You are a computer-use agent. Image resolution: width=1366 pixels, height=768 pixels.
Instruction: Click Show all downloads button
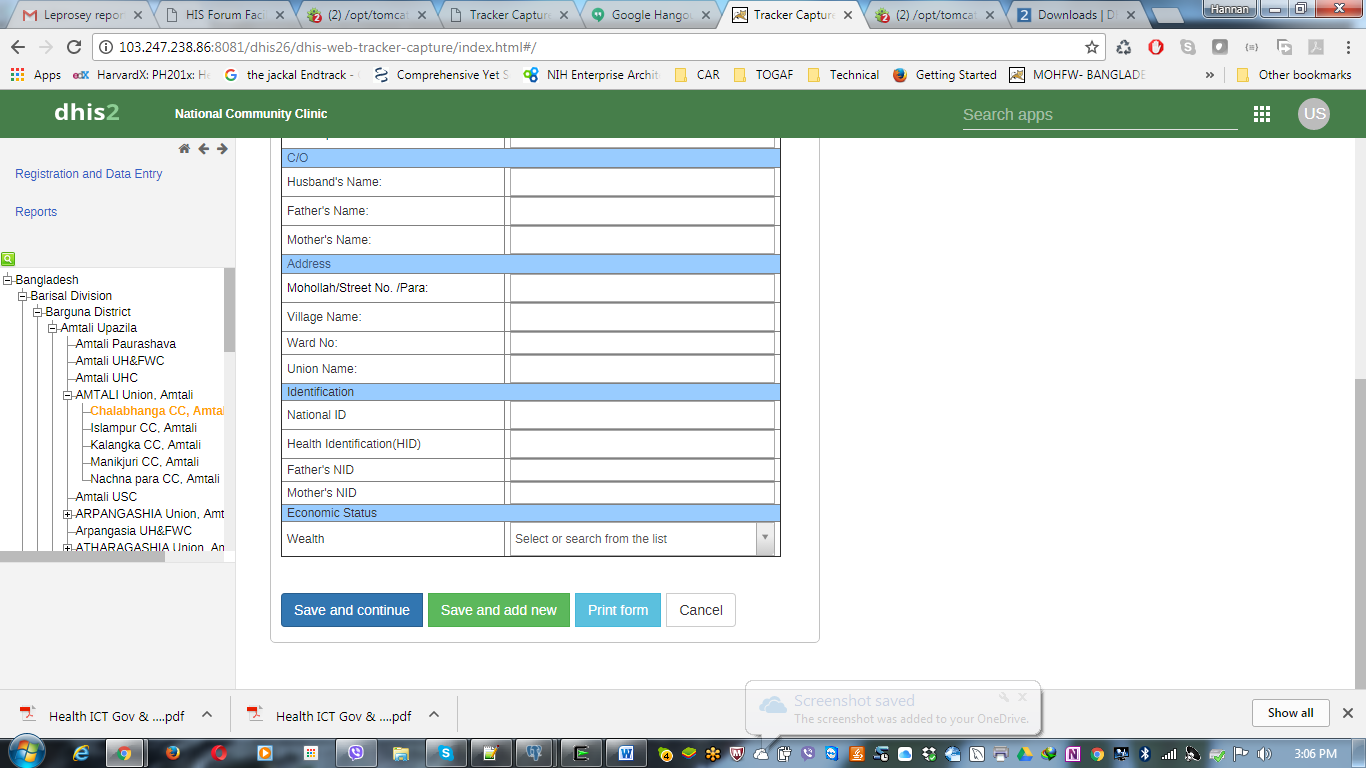[1291, 713]
